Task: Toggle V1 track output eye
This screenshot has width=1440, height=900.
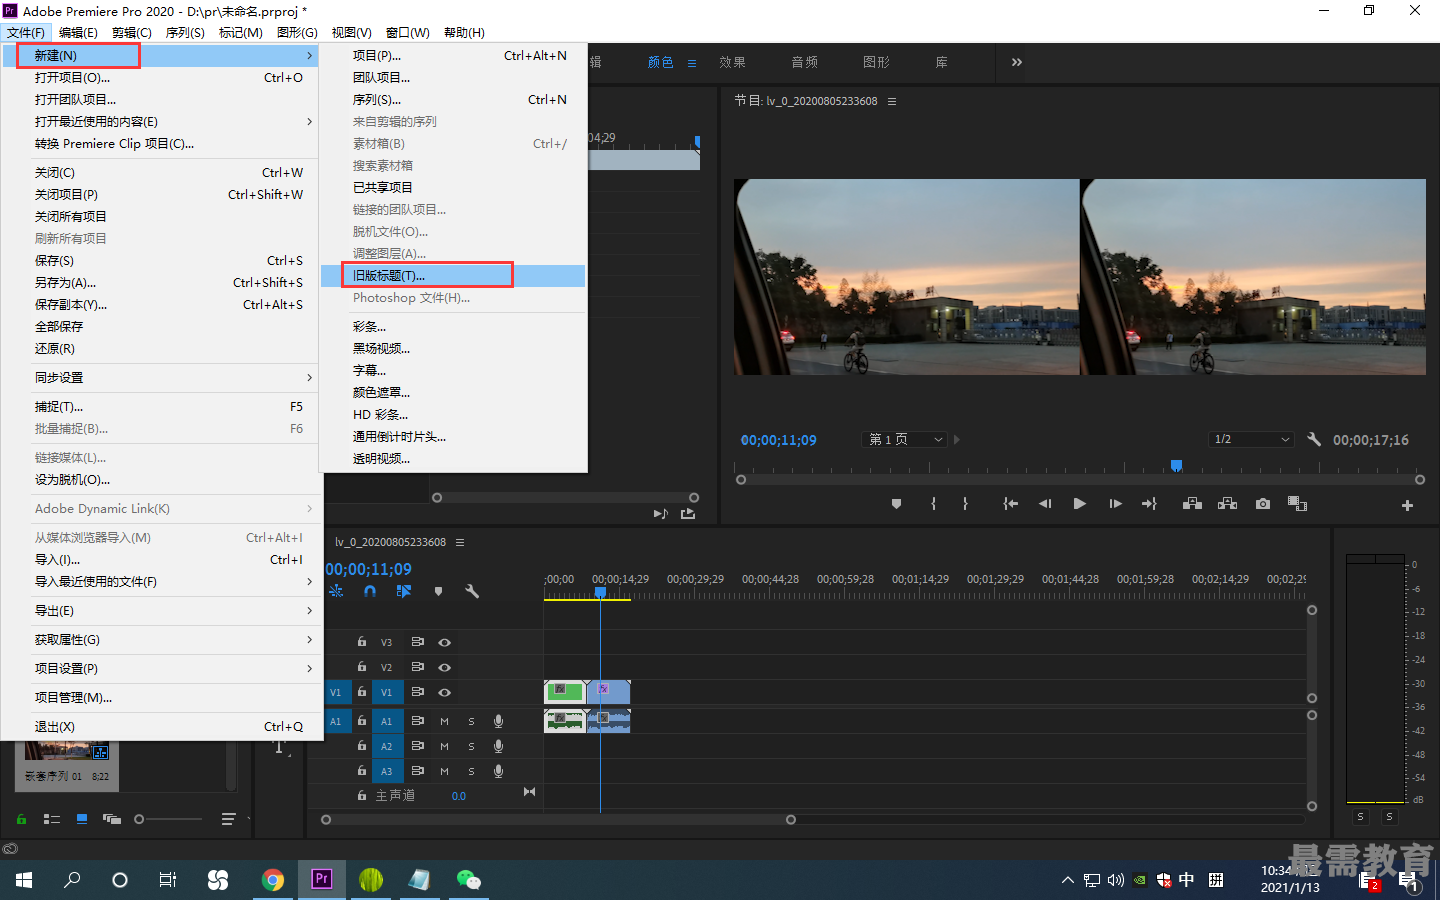Action: (444, 692)
